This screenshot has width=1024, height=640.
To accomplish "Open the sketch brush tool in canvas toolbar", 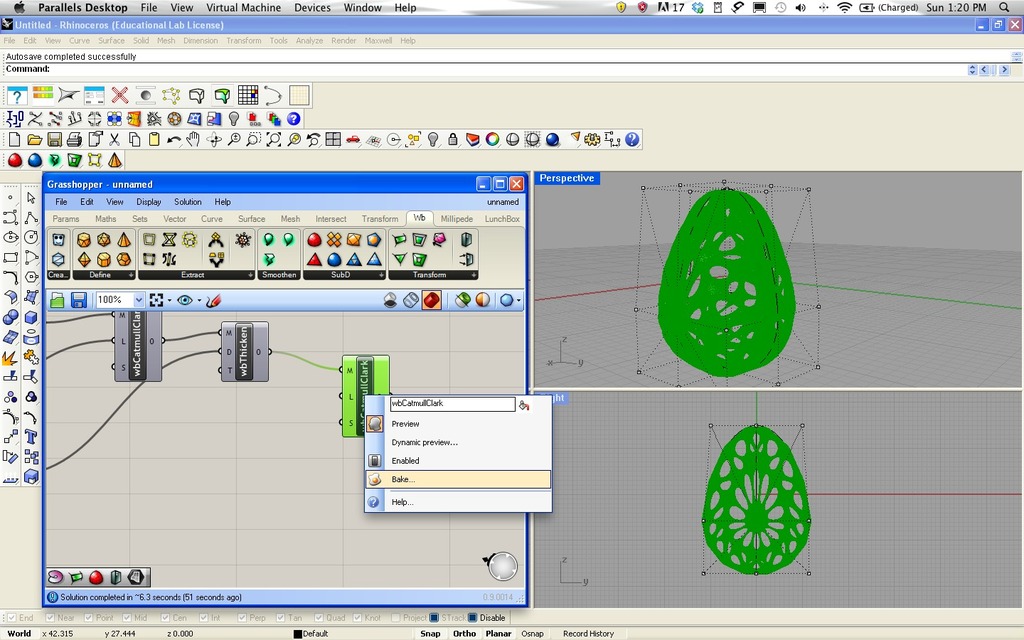I will (214, 300).
